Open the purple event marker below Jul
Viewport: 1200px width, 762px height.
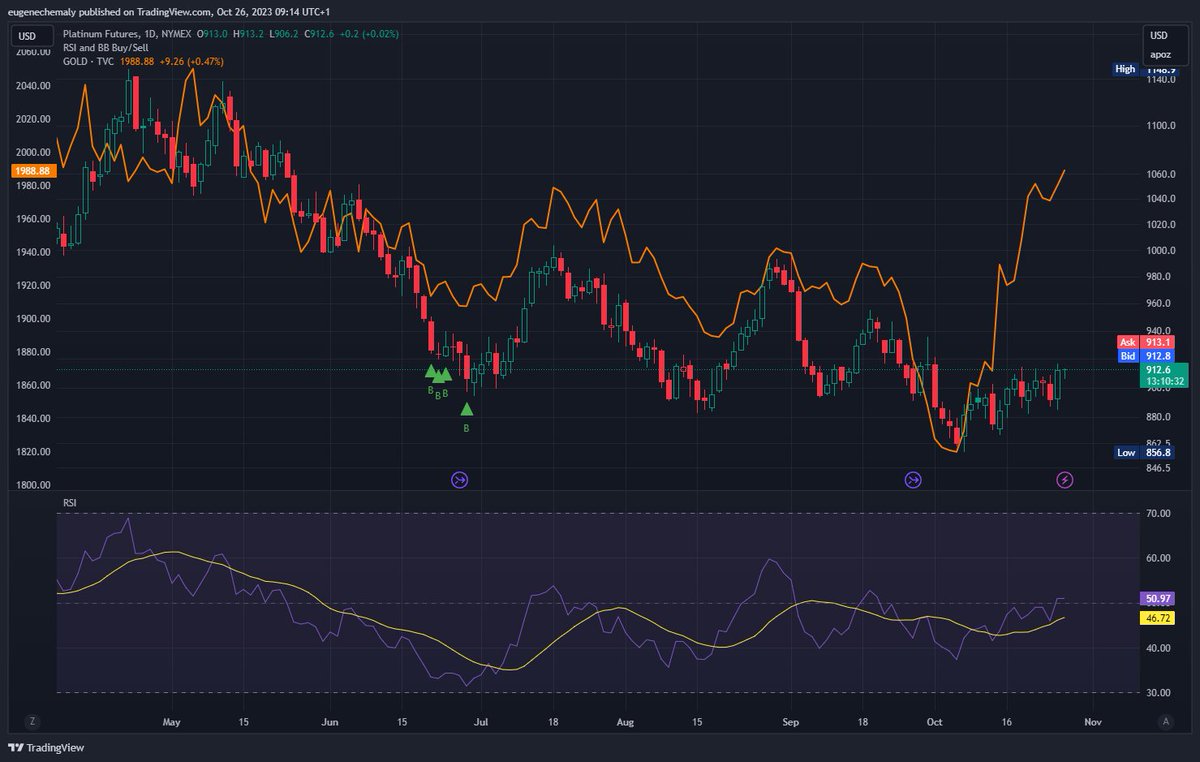460,480
